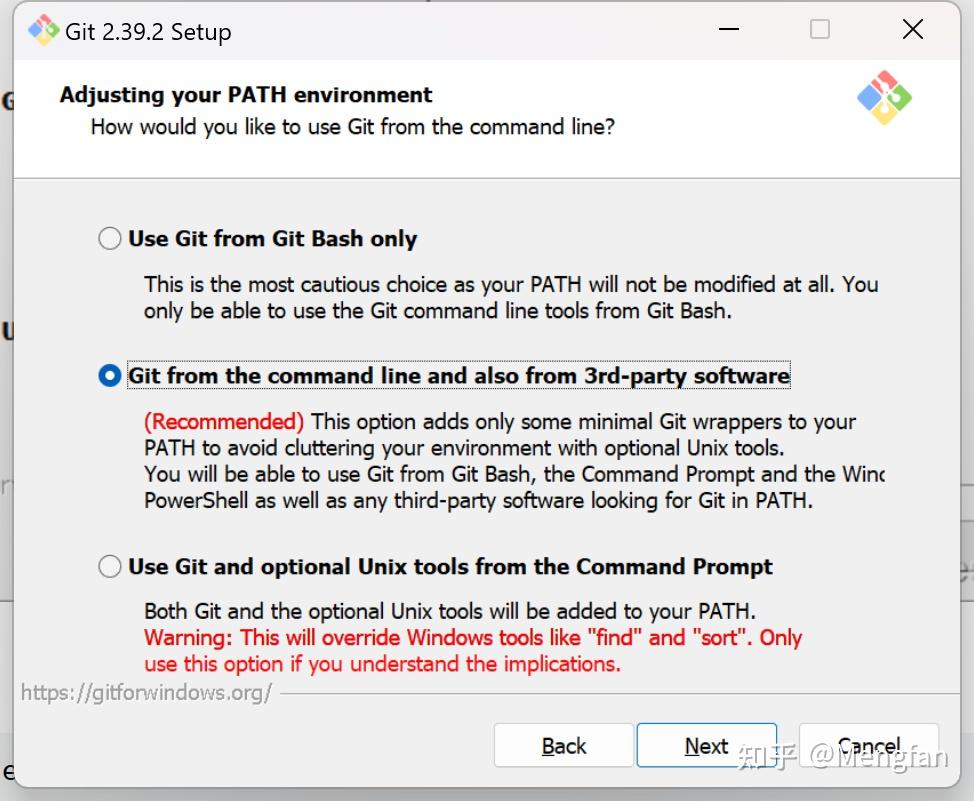Cancel the Git installation
This screenshot has height=801, width=974.
pyautogui.click(x=868, y=746)
